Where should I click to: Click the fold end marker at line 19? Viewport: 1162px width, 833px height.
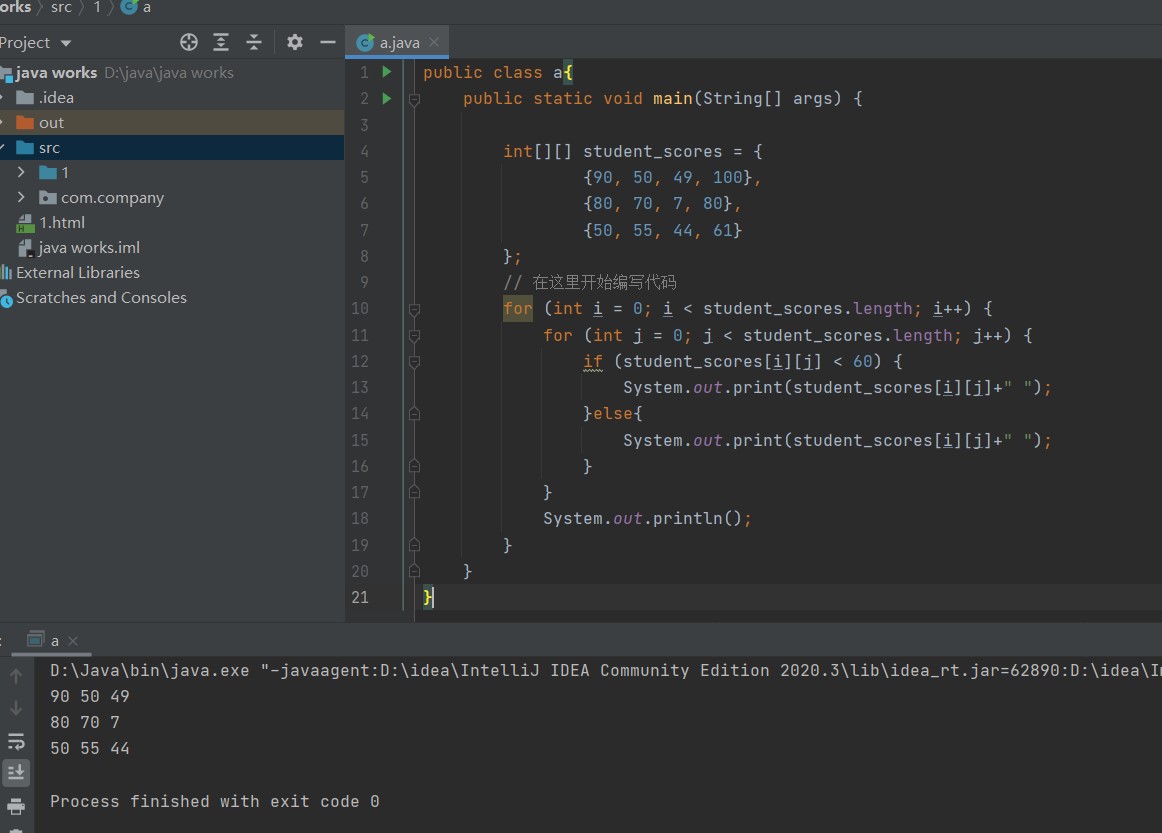tap(414, 545)
